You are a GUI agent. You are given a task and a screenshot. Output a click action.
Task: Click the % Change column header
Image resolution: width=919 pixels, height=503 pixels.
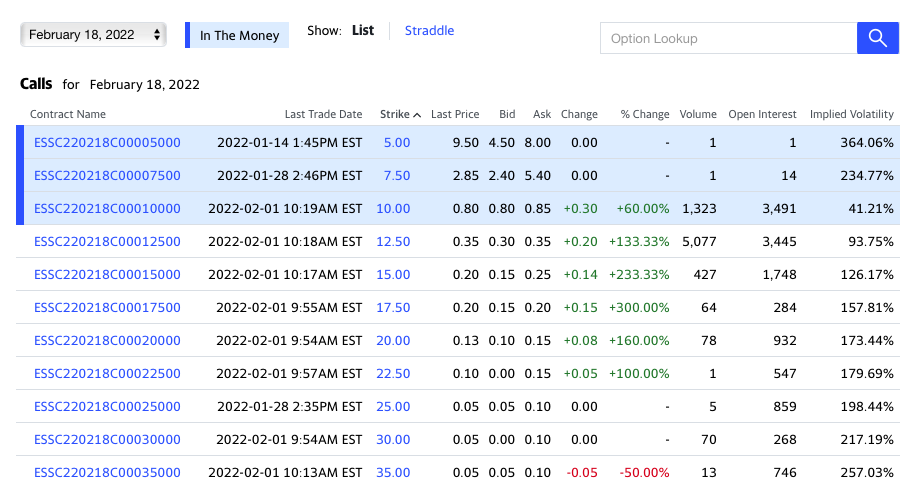[x=645, y=114]
